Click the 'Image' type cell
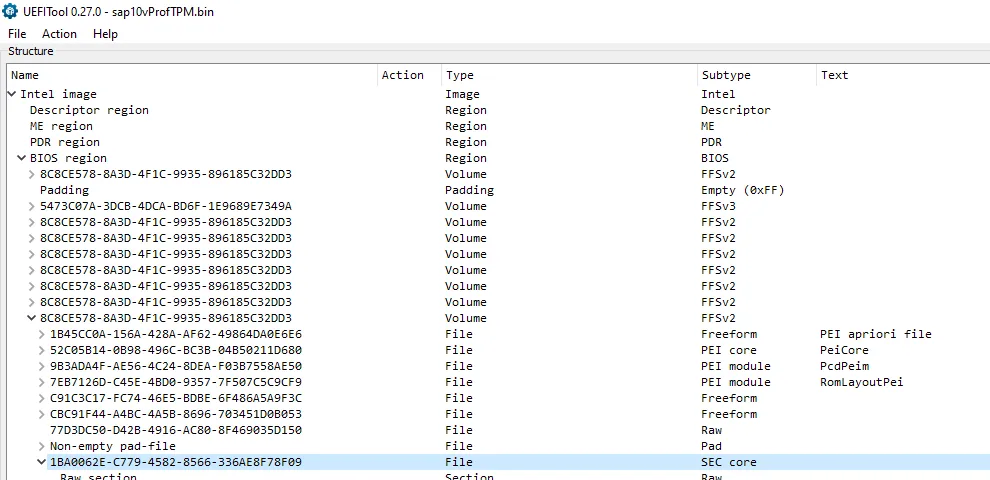Viewport: 990px width, 480px height. click(x=462, y=94)
